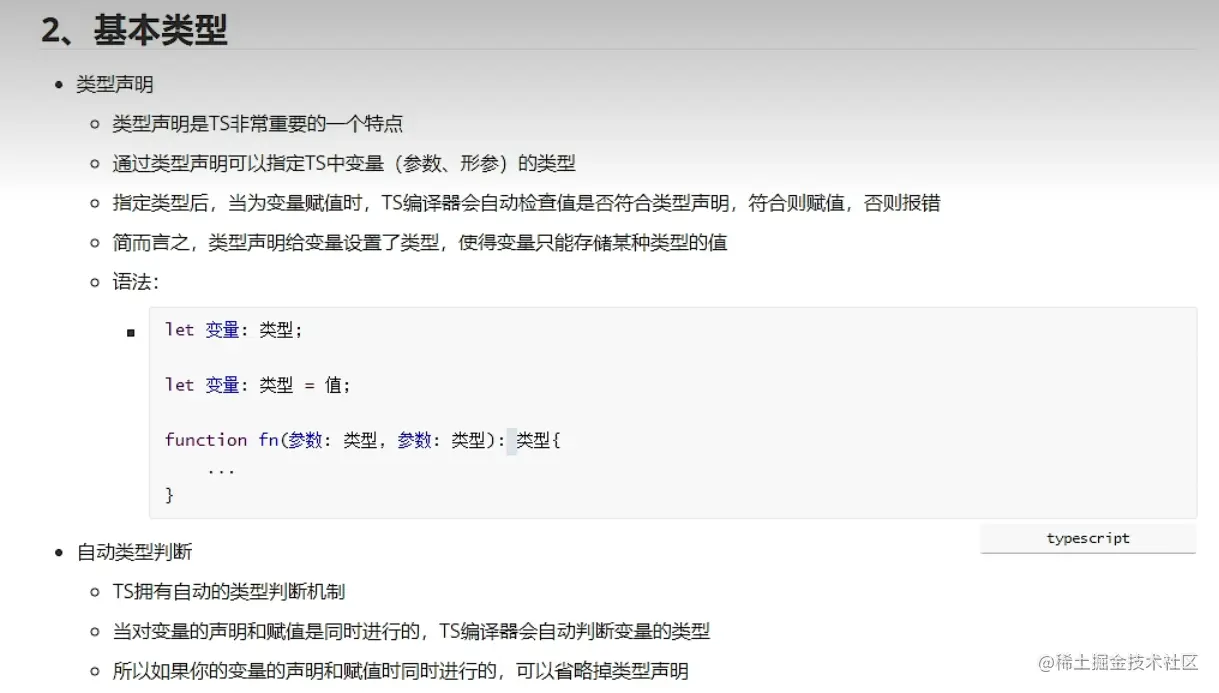Click the line starting '通过类型声明可以指定TS中变量'
This screenshot has width=1219, height=693.
click(x=344, y=163)
